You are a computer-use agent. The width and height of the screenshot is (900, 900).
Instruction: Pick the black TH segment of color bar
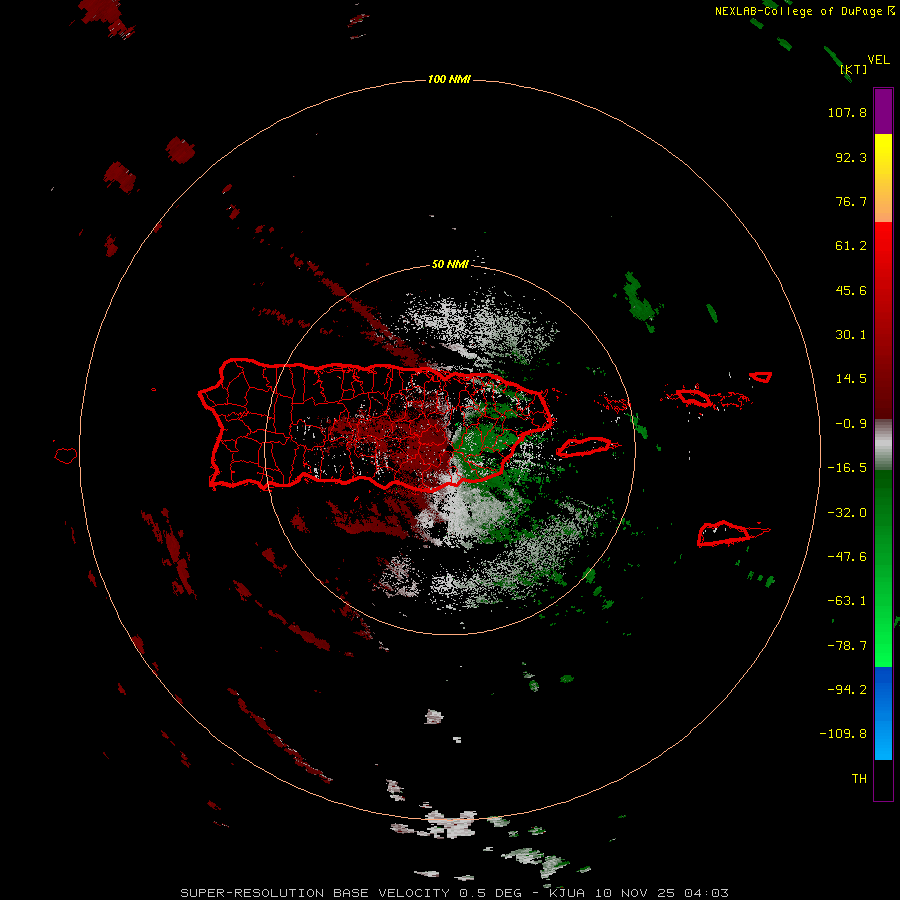883,779
